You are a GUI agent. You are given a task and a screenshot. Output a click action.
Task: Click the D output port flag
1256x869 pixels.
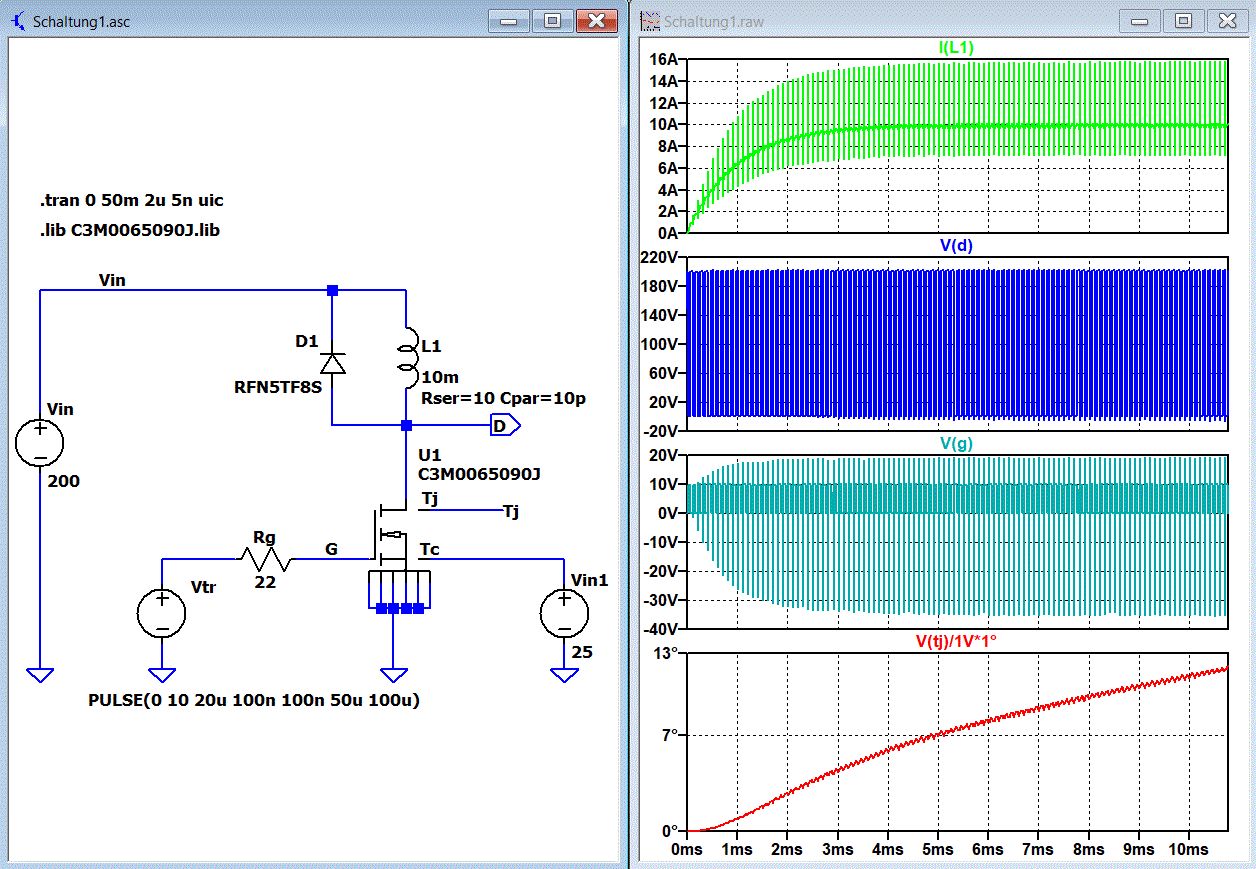coord(503,426)
